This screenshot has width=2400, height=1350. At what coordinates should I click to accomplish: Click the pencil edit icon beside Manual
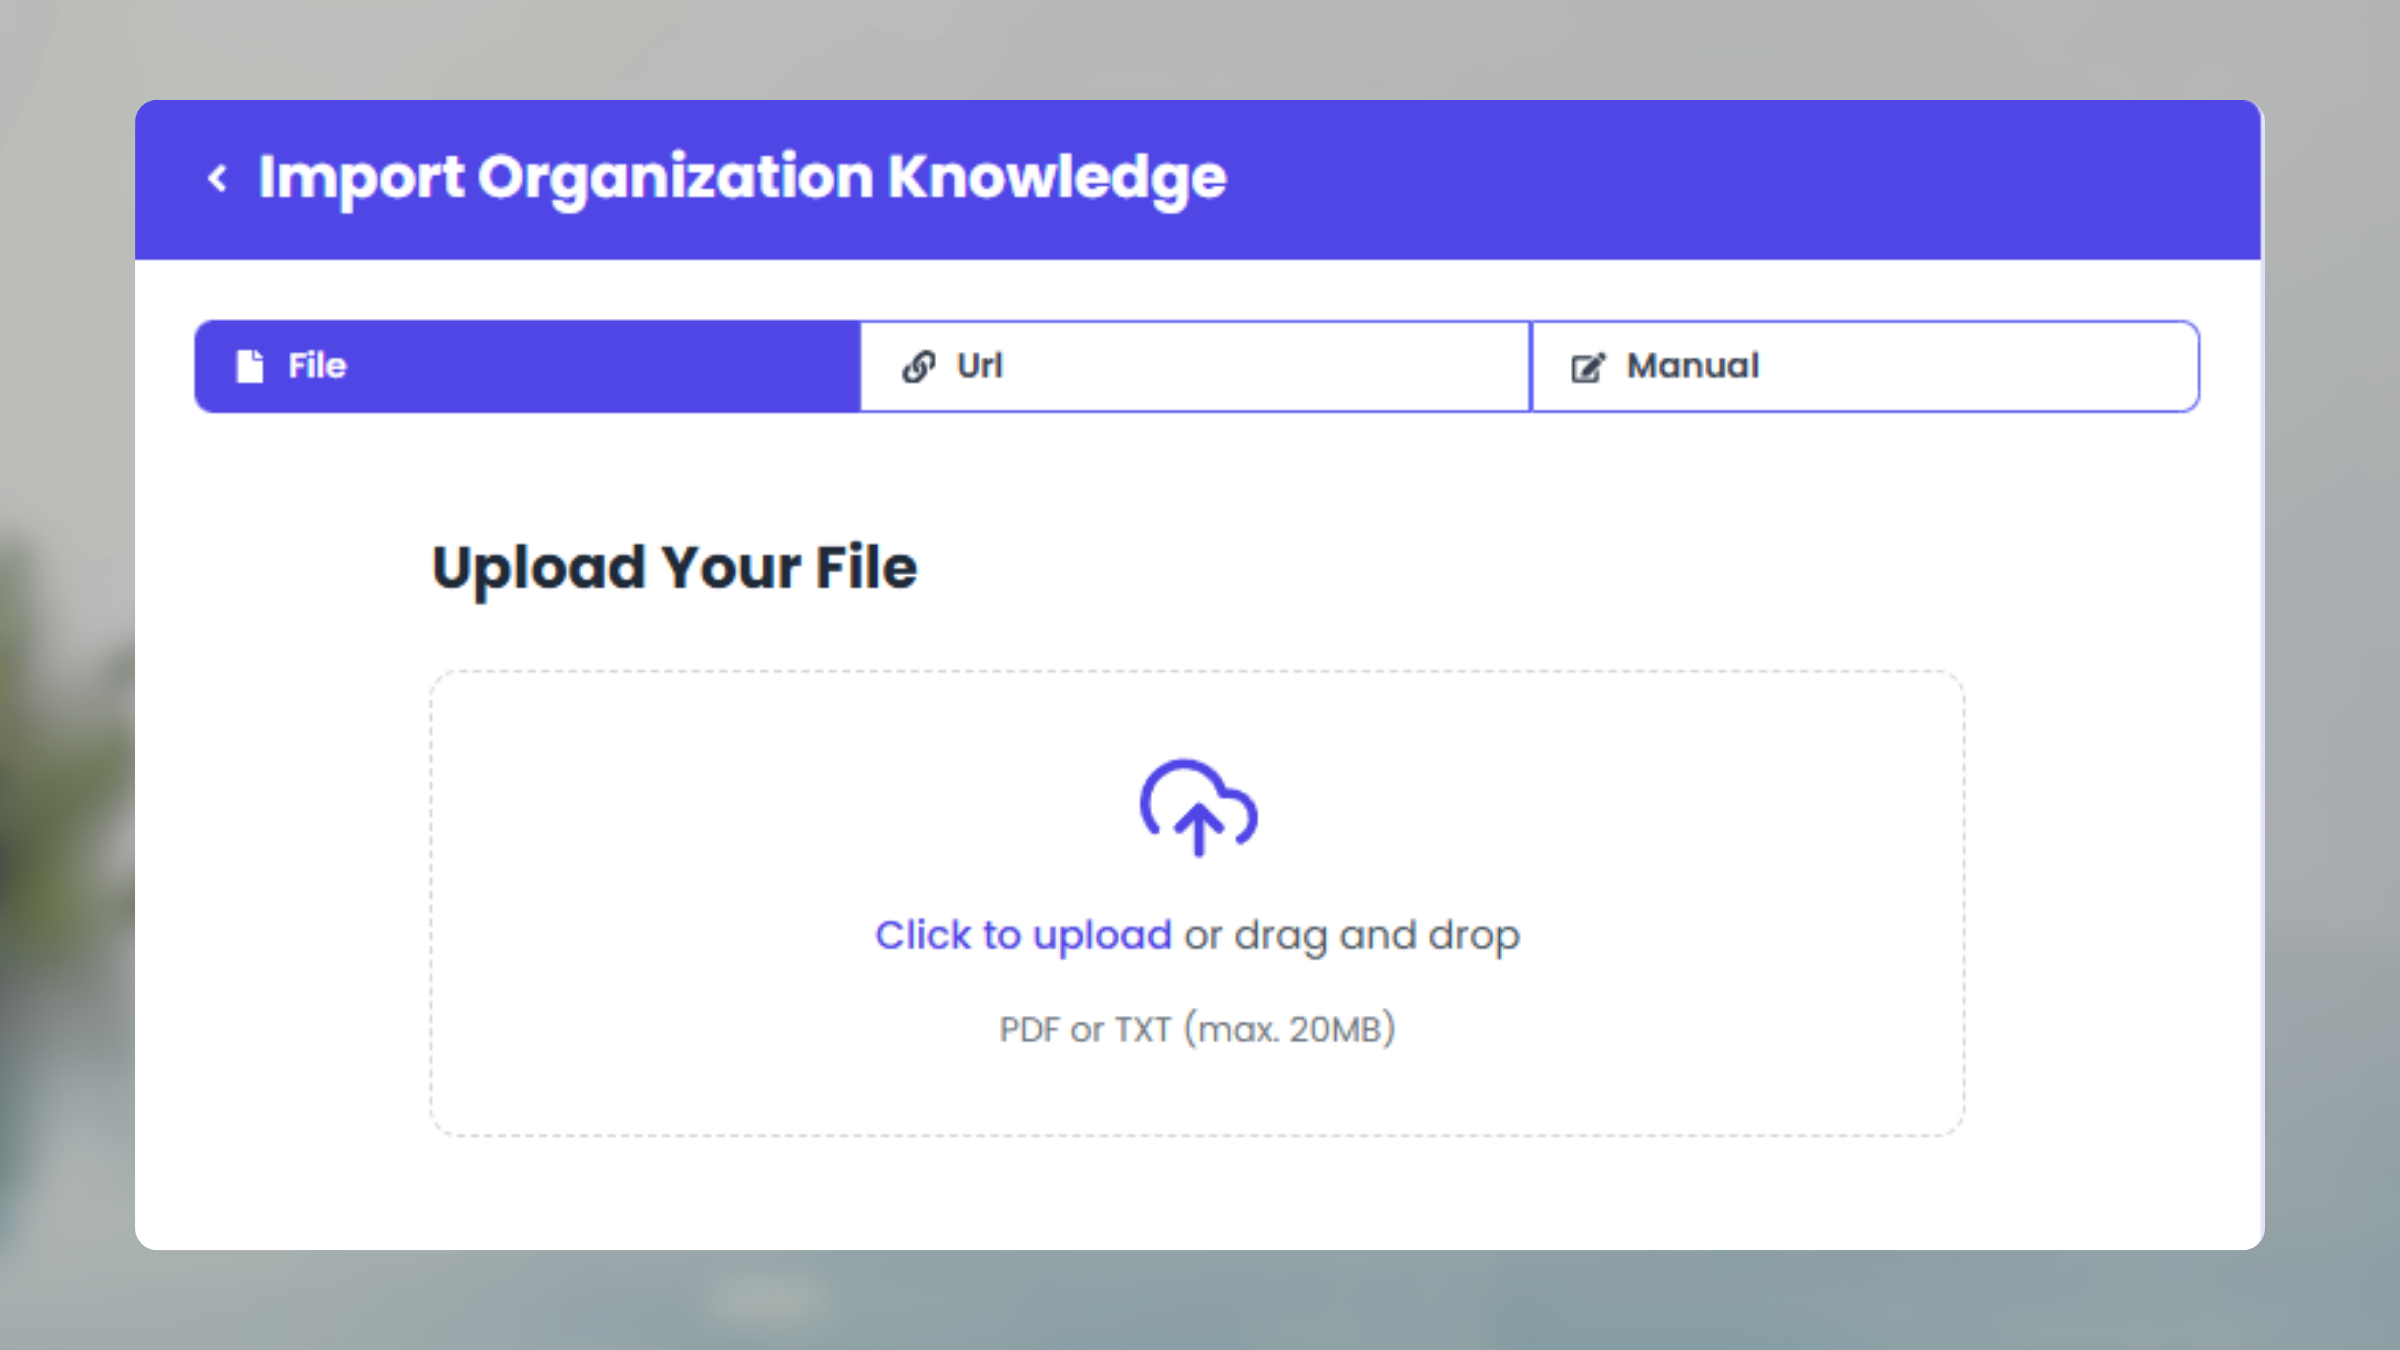(x=1587, y=367)
